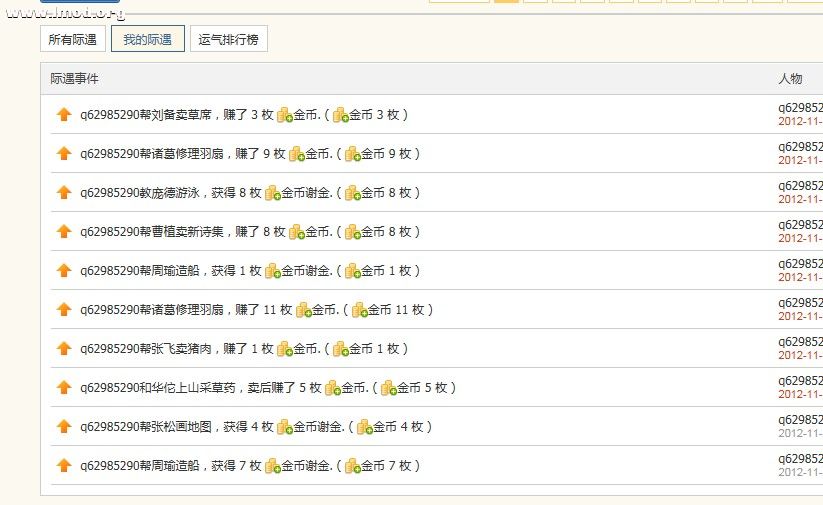Click the text 金币 4 枚 in the 张松 row
823x505 pixels.
coord(398,427)
